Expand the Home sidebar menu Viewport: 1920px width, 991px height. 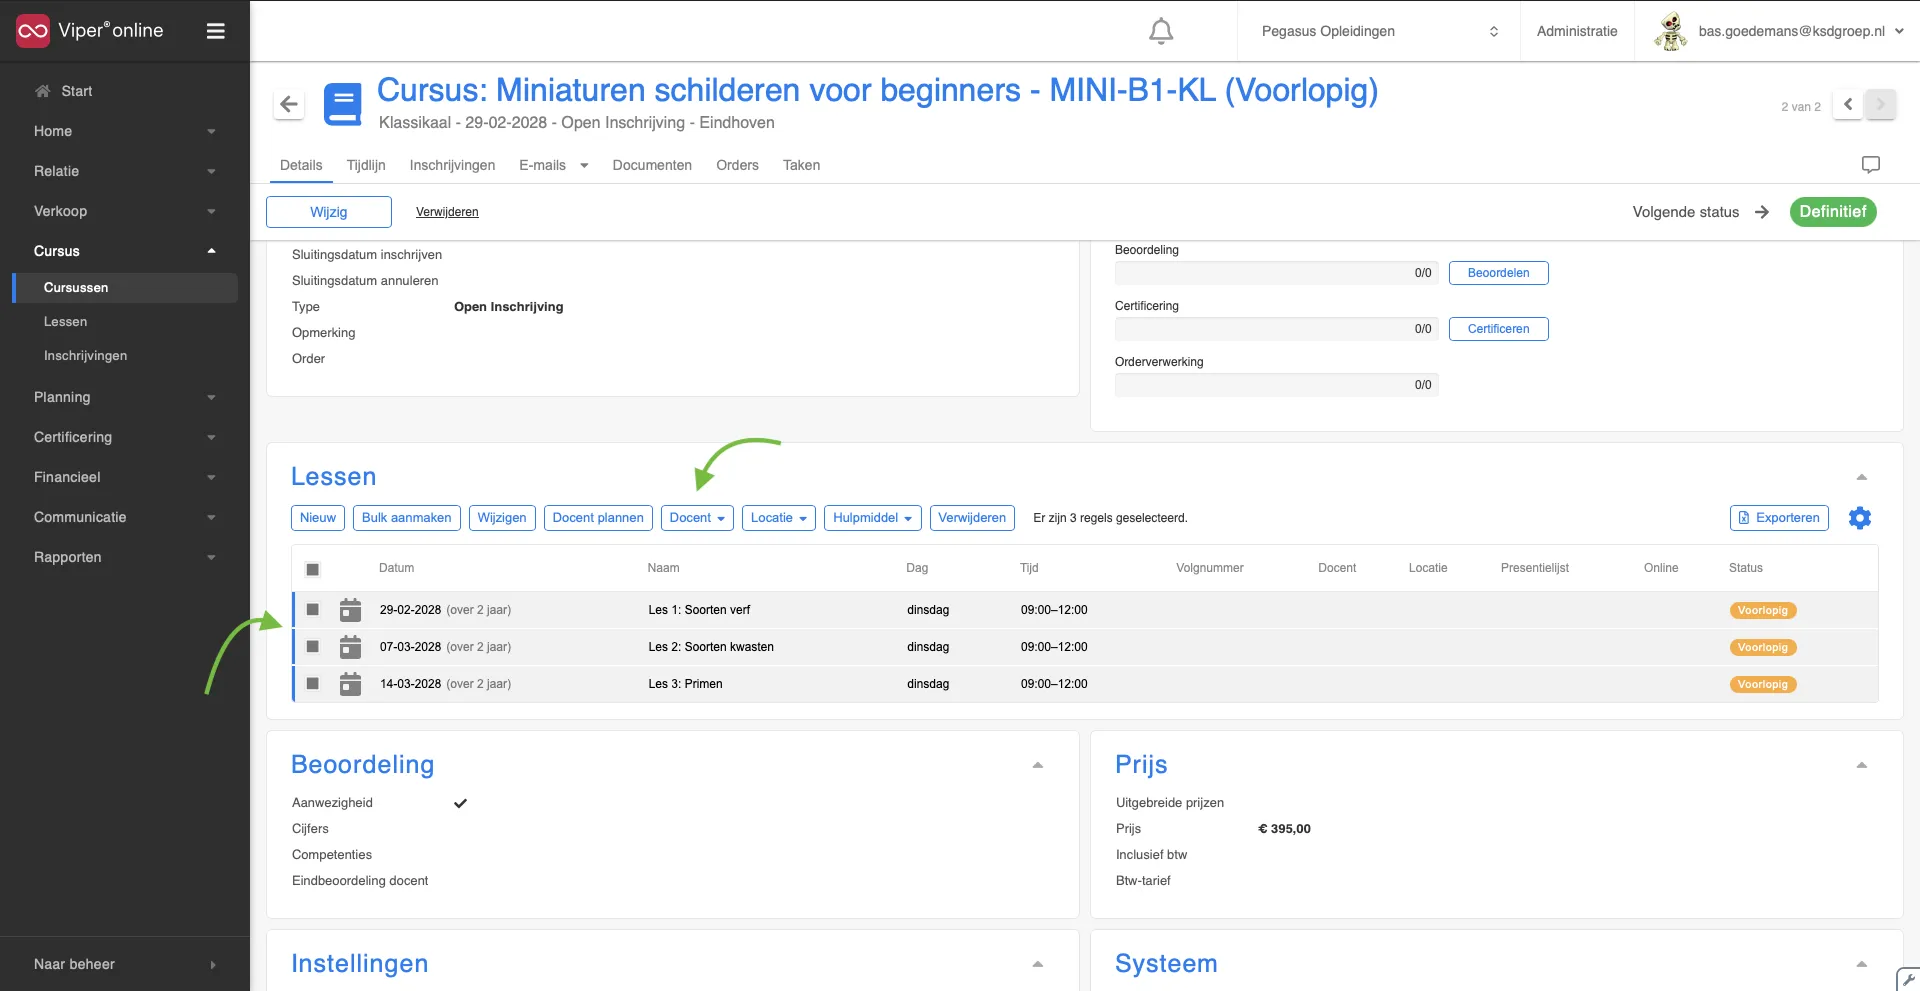pyautogui.click(x=125, y=131)
